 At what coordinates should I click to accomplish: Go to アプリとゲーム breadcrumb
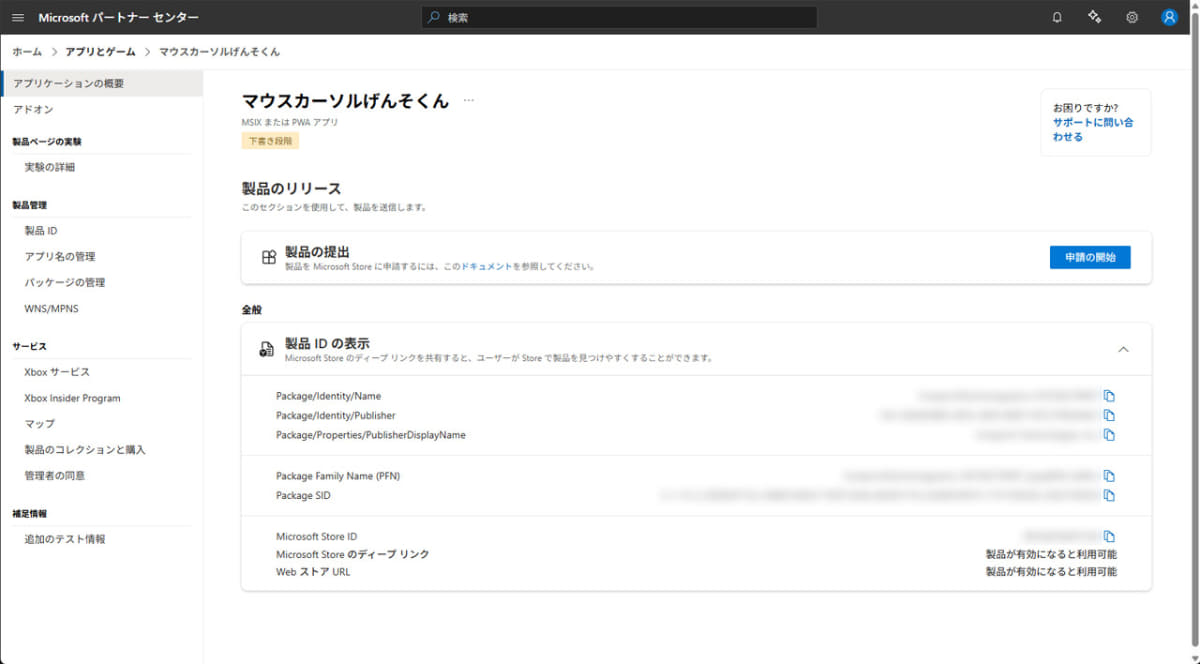click(100, 51)
